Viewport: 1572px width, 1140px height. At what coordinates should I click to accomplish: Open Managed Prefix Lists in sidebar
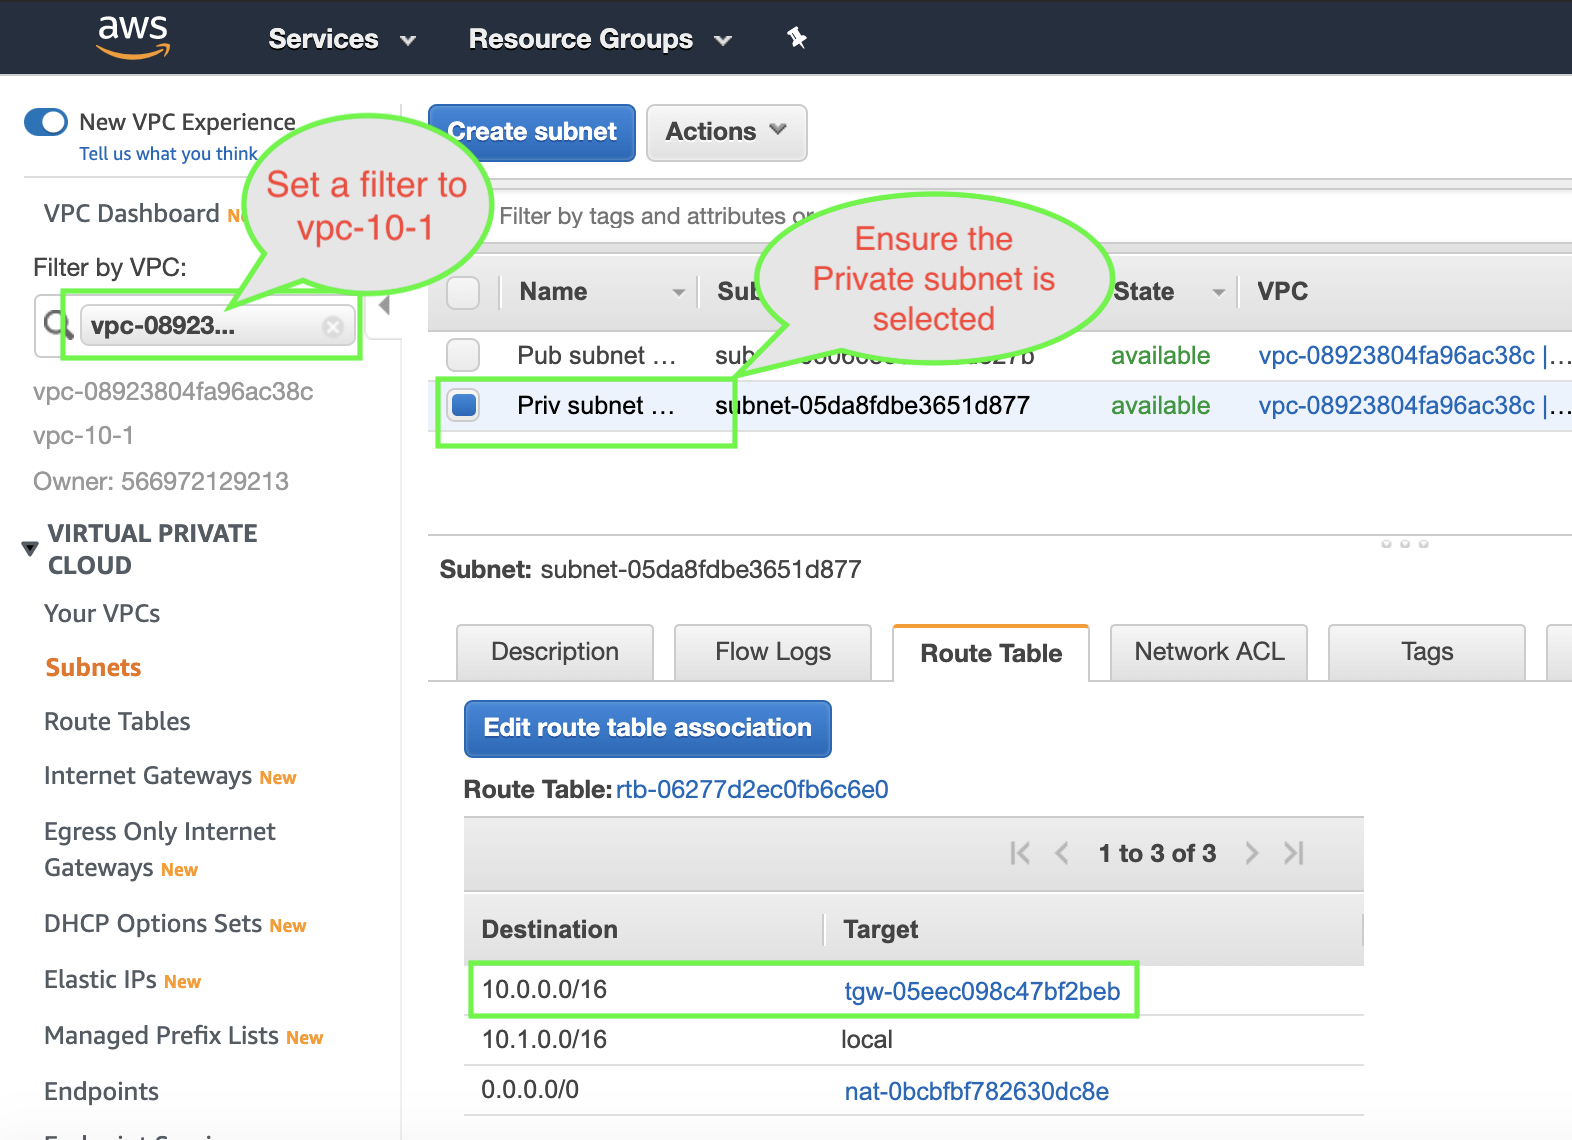click(161, 1036)
